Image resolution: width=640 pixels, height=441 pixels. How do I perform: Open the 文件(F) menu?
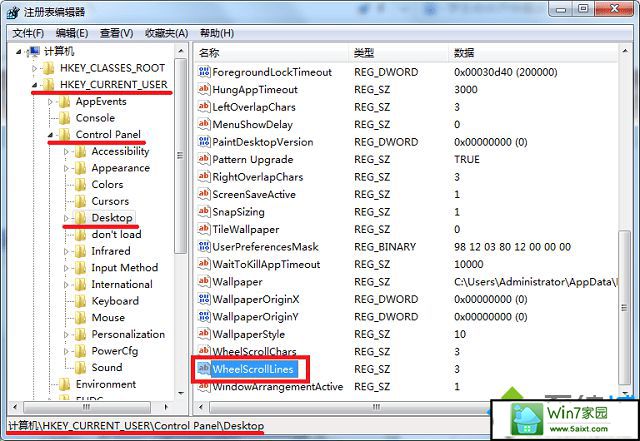[28, 33]
